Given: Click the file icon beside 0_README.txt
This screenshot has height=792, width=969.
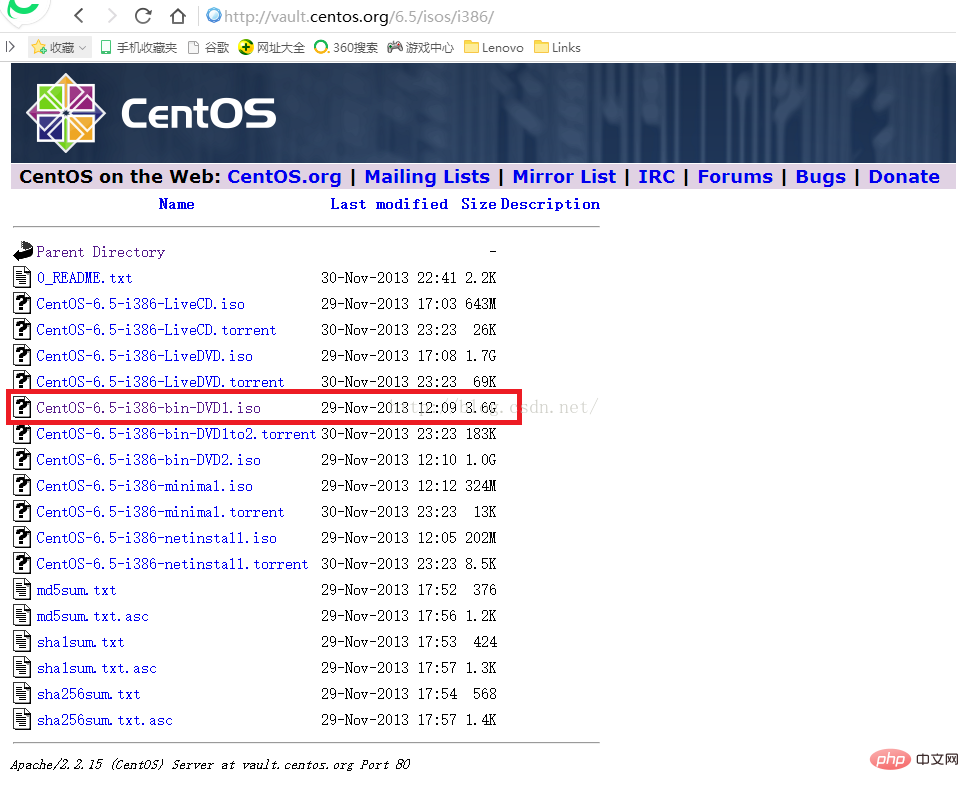Looking at the screenshot, I should coord(22,277).
